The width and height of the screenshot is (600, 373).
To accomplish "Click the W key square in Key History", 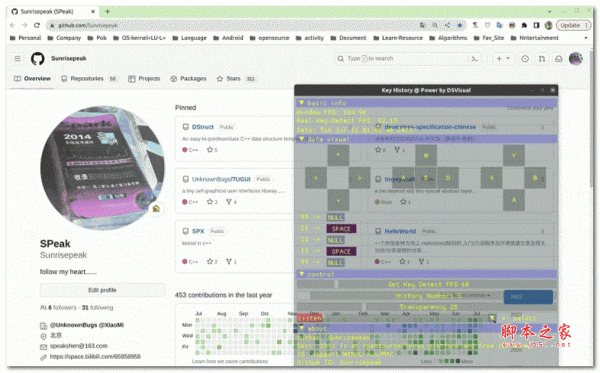I will tap(426, 155).
